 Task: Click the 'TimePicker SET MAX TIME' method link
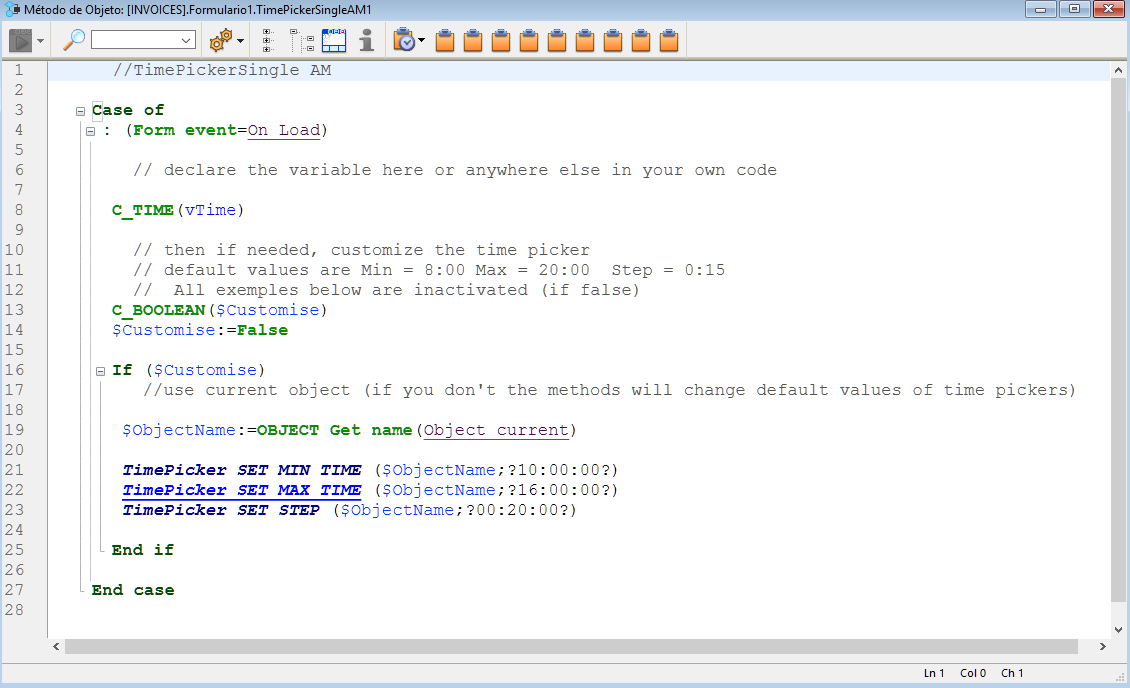241,490
